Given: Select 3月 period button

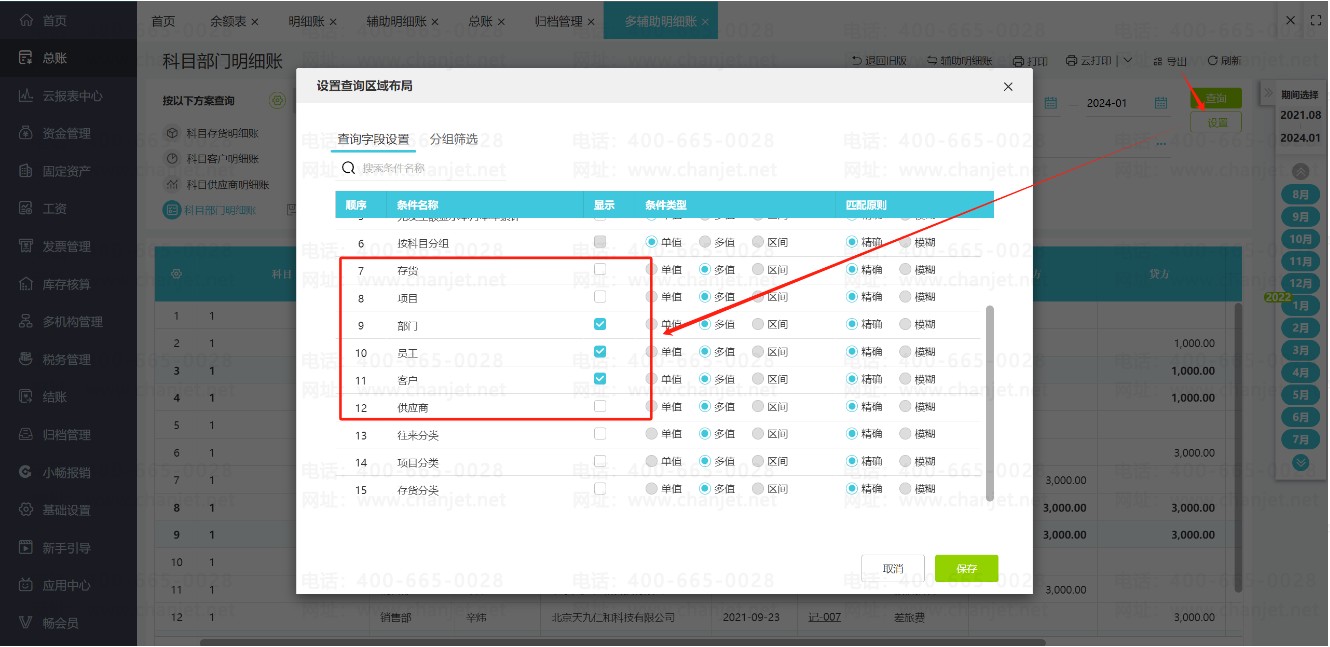Looking at the screenshot, I should tap(1301, 350).
